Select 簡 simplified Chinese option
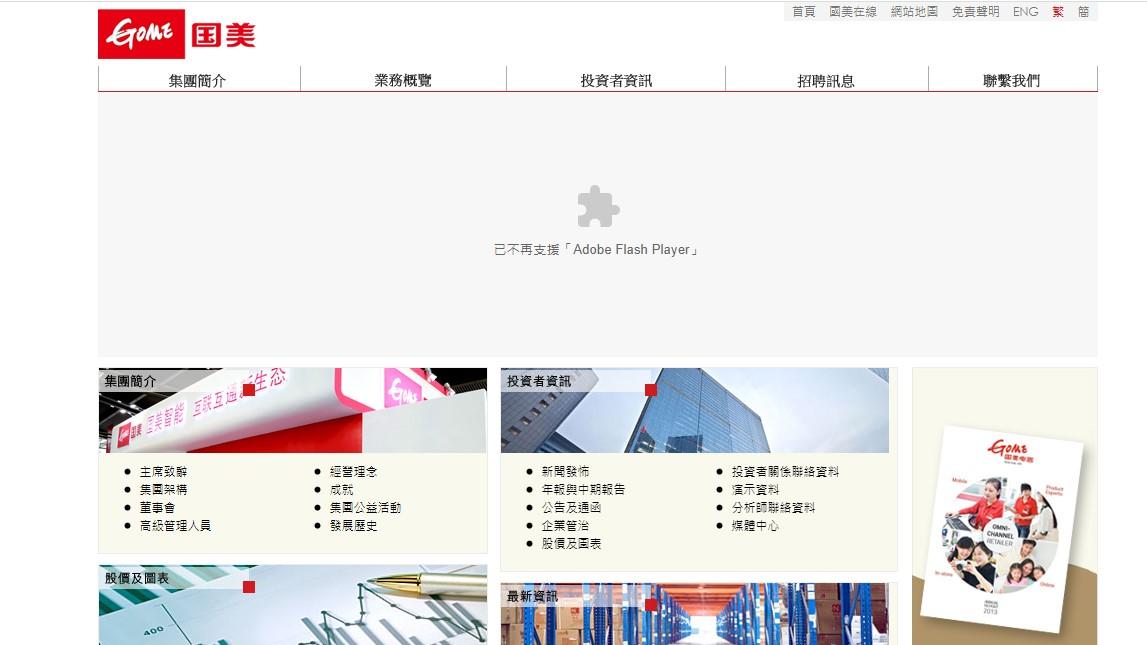The height and width of the screenshot is (645, 1147). coord(1083,12)
